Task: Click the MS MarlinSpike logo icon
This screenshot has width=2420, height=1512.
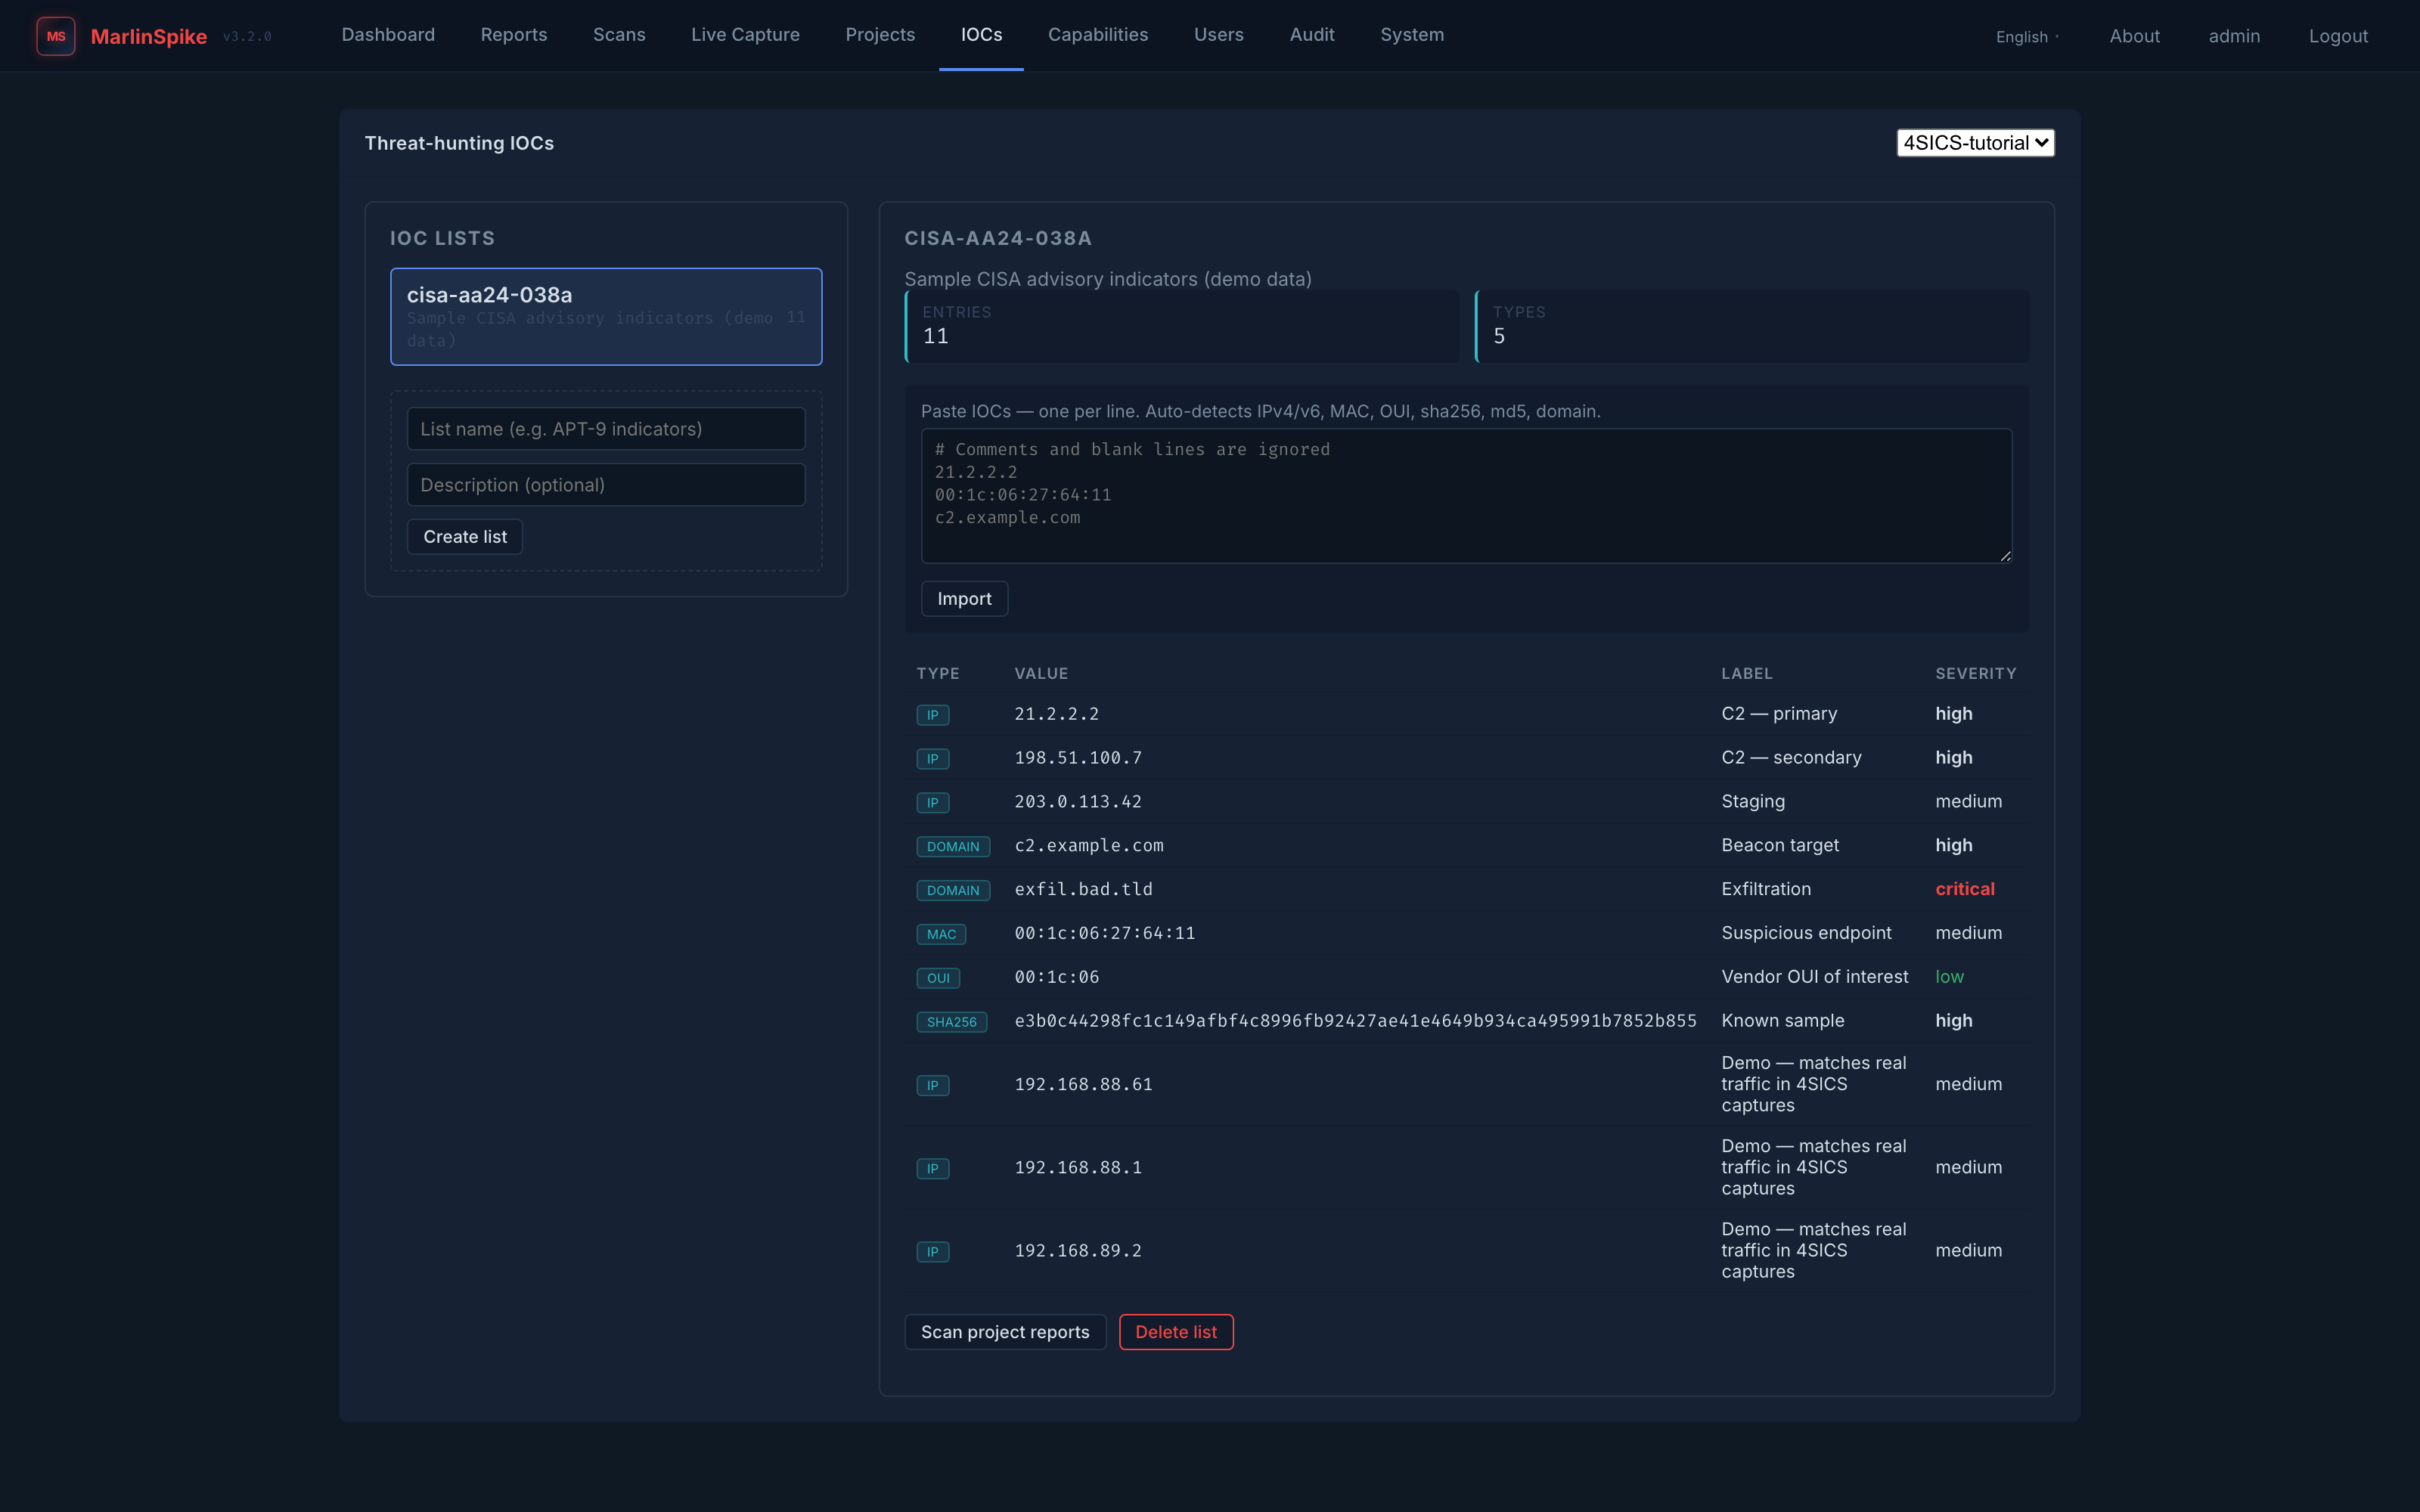Action: [56, 36]
